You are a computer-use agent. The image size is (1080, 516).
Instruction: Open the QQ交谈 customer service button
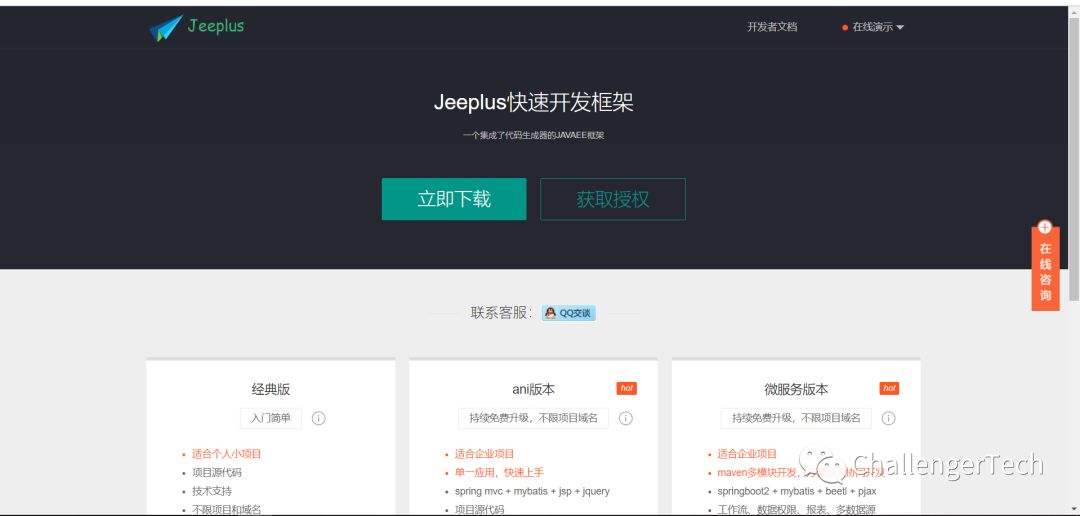[568, 313]
